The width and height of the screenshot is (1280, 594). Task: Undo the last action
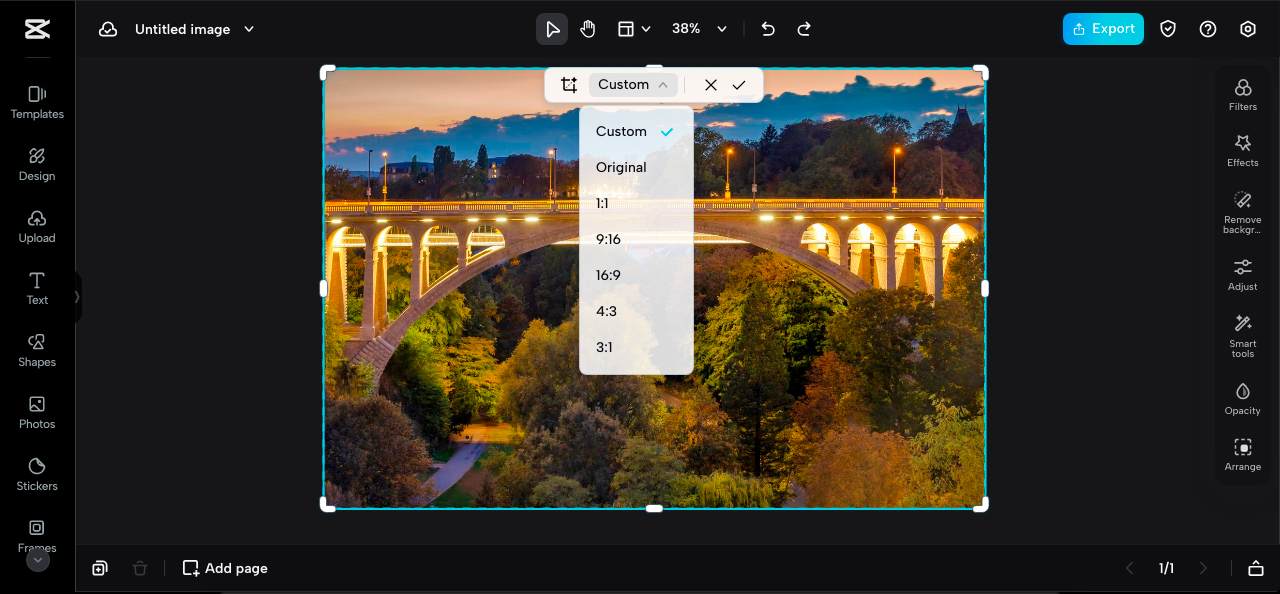[x=768, y=29]
